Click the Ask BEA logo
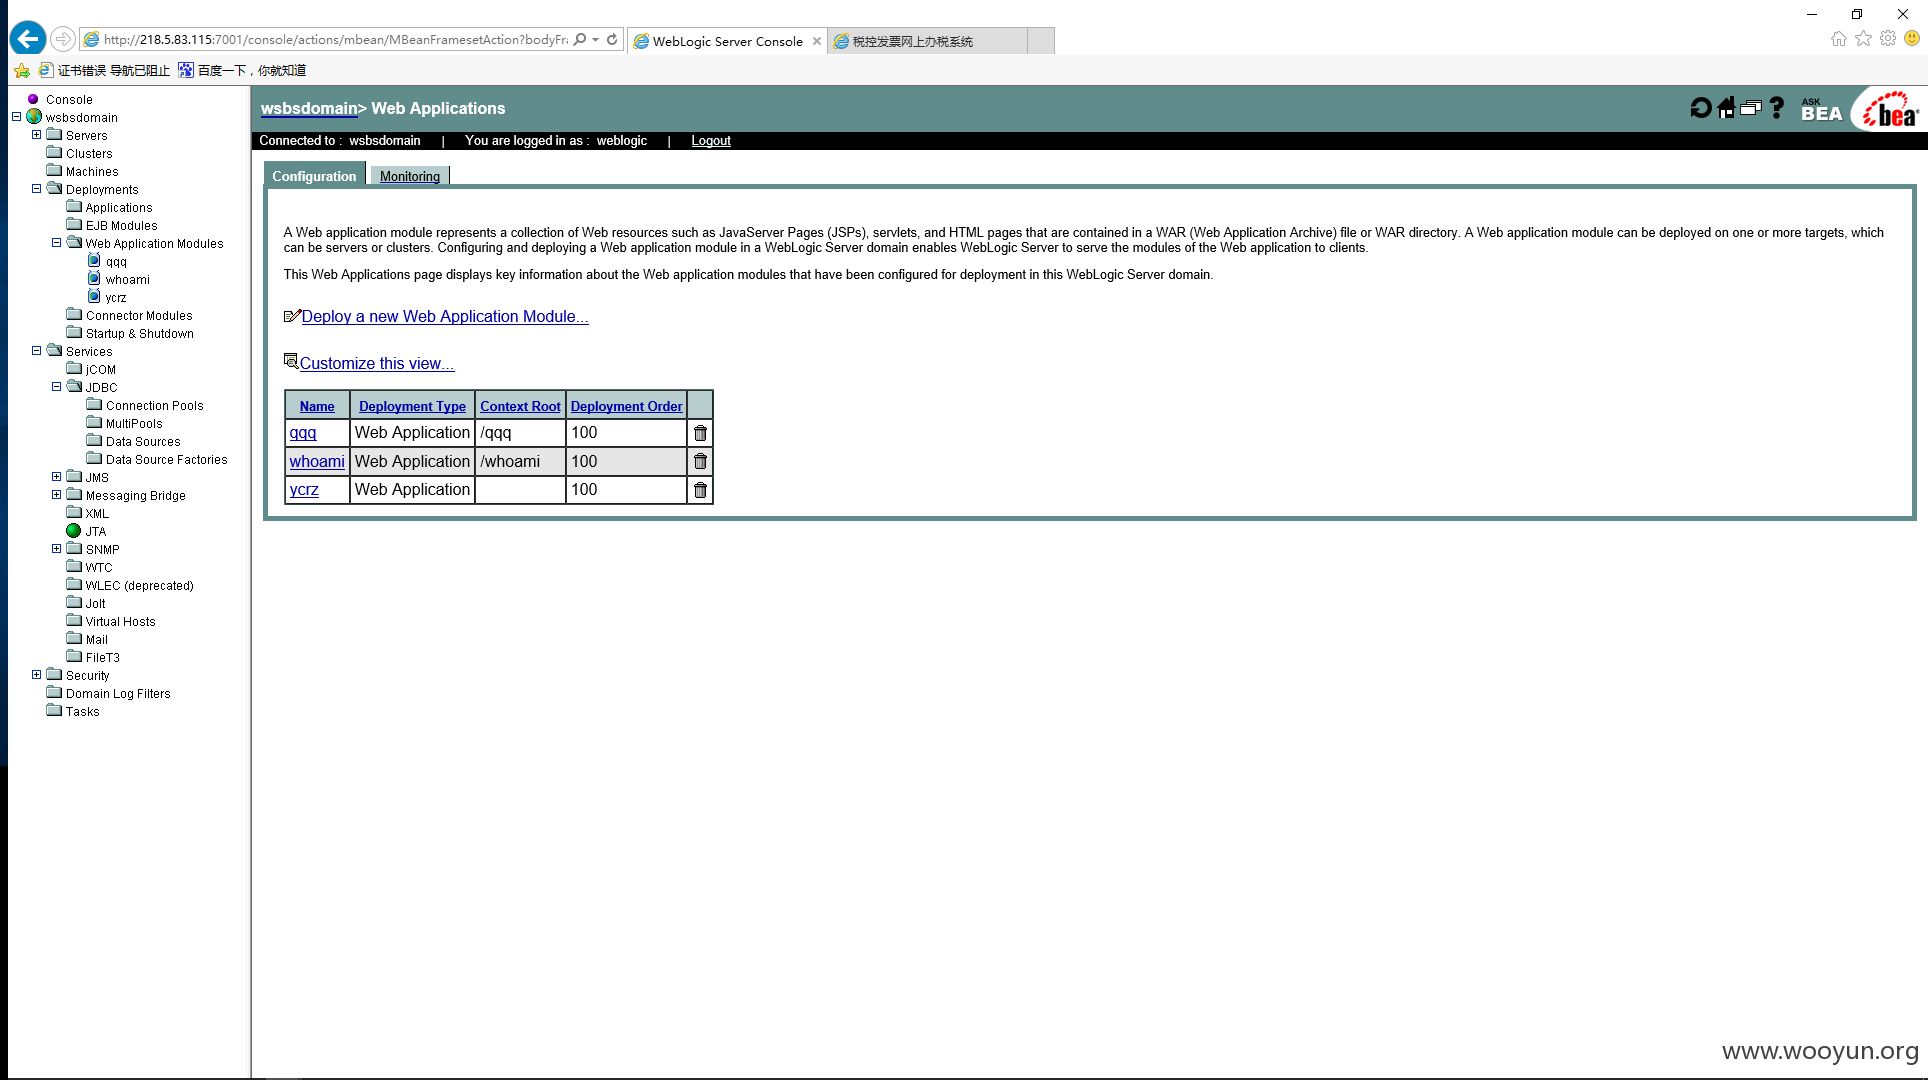This screenshot has height=1080, width=1928. tap(1821, 110)
